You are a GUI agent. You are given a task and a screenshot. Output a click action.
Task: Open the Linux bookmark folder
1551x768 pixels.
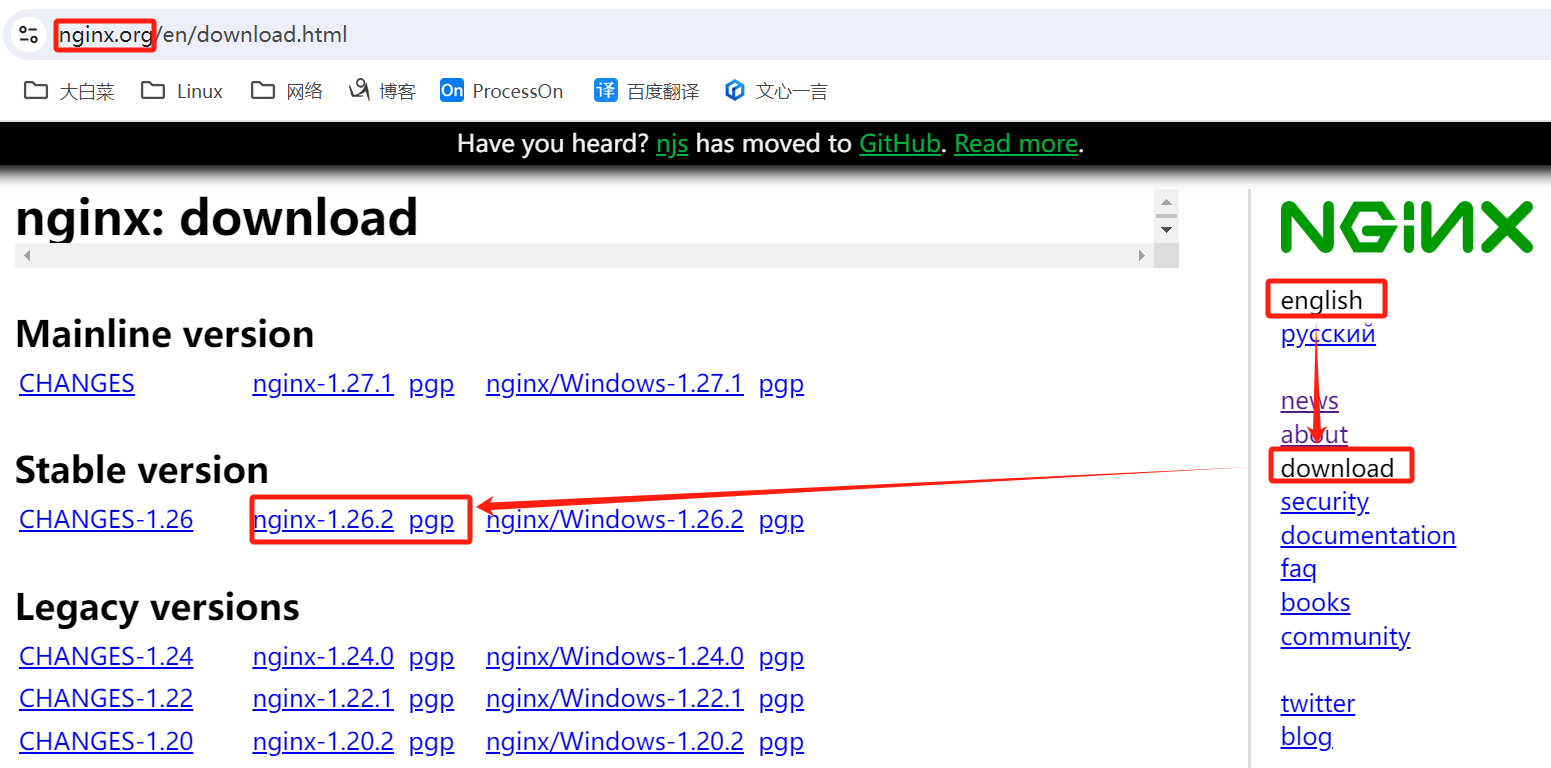pos(182,91)
